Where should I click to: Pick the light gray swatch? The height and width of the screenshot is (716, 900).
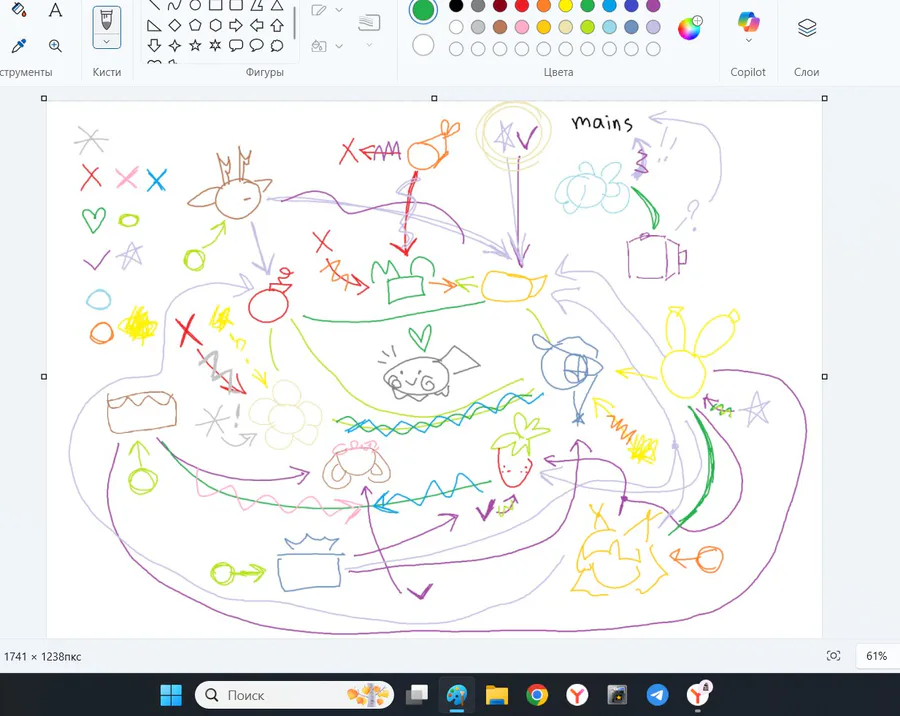tap(478, 27)
